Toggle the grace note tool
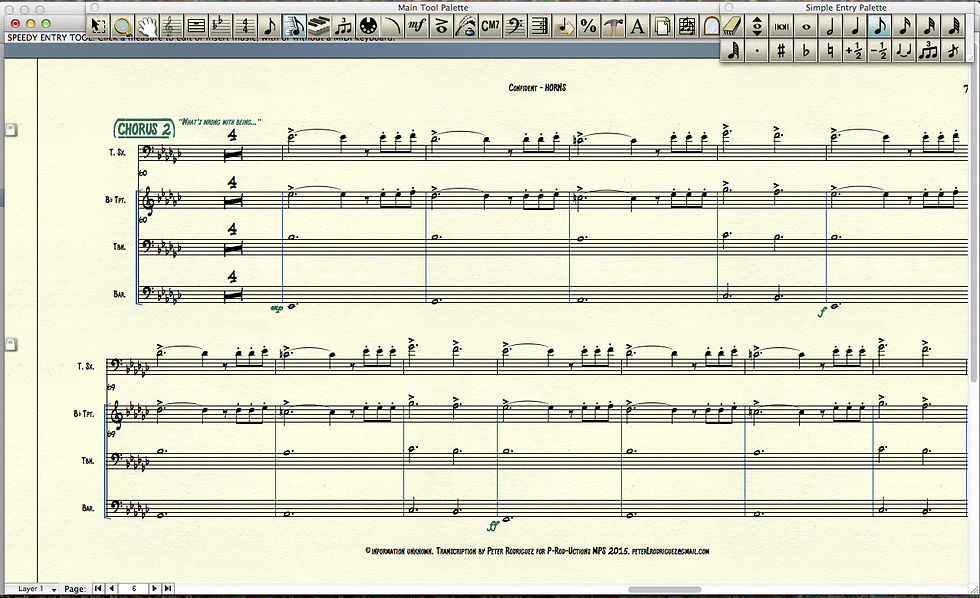This screenshot has width=980, height=598. click(953, 51)
